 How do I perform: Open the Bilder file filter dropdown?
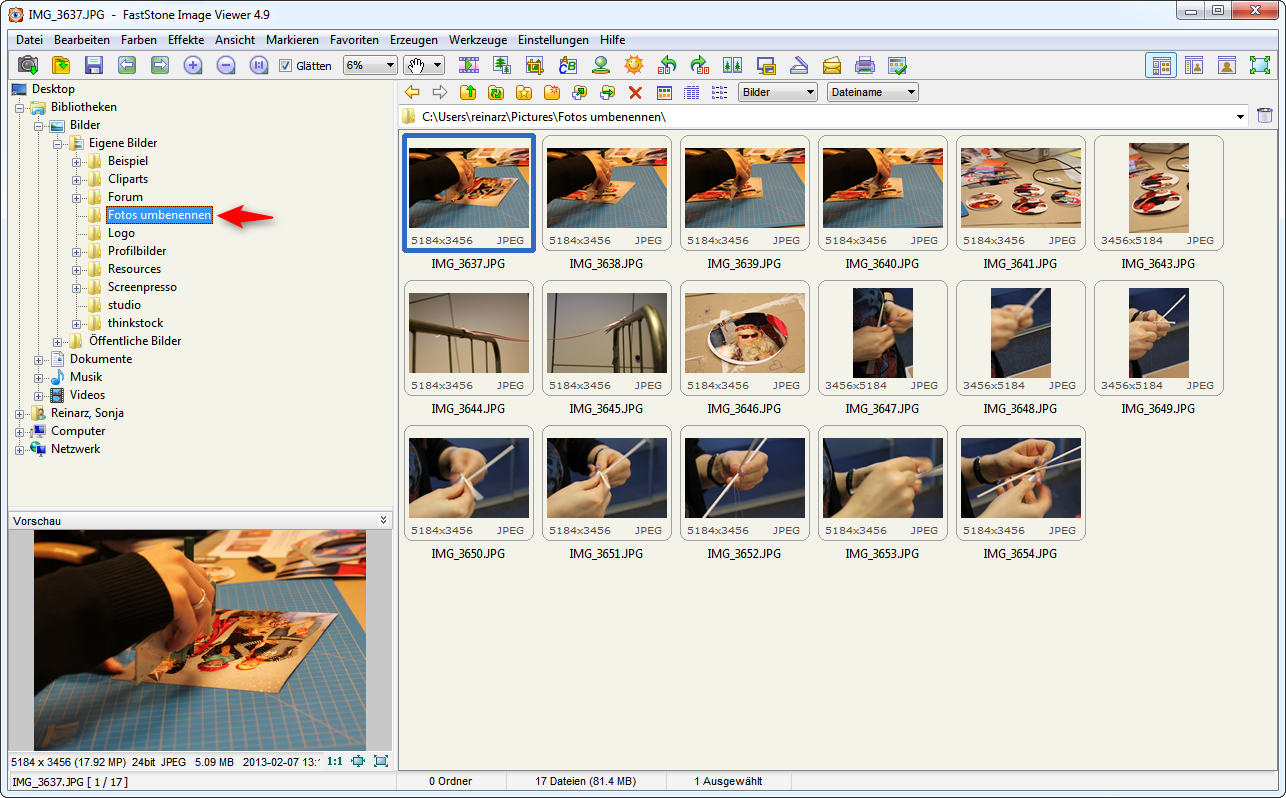coord(778,93)
